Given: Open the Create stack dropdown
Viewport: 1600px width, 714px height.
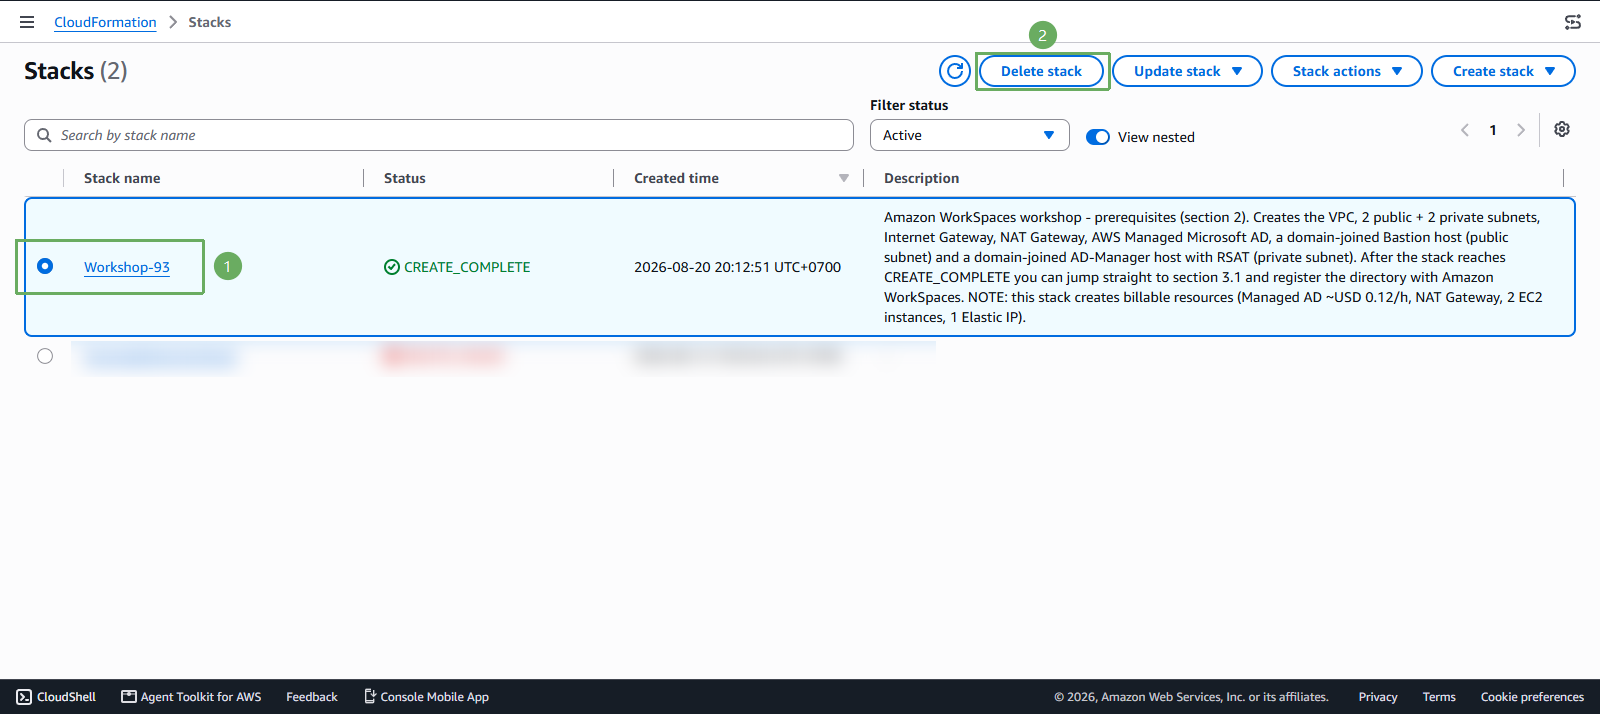Looking at the screenshot, I should [1503, 71].
